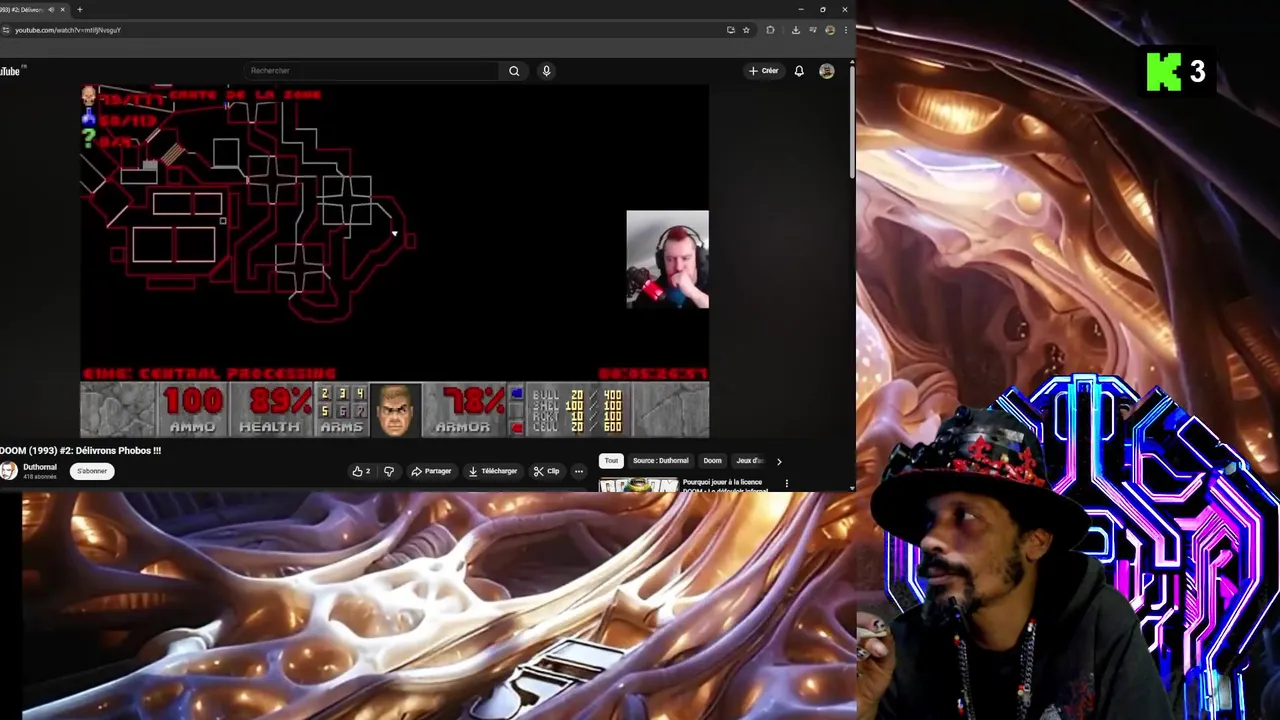The height and width of the screenshot is (720, 1280).
Task: Open YouTube notifications bell
Action: coord(799,71)
